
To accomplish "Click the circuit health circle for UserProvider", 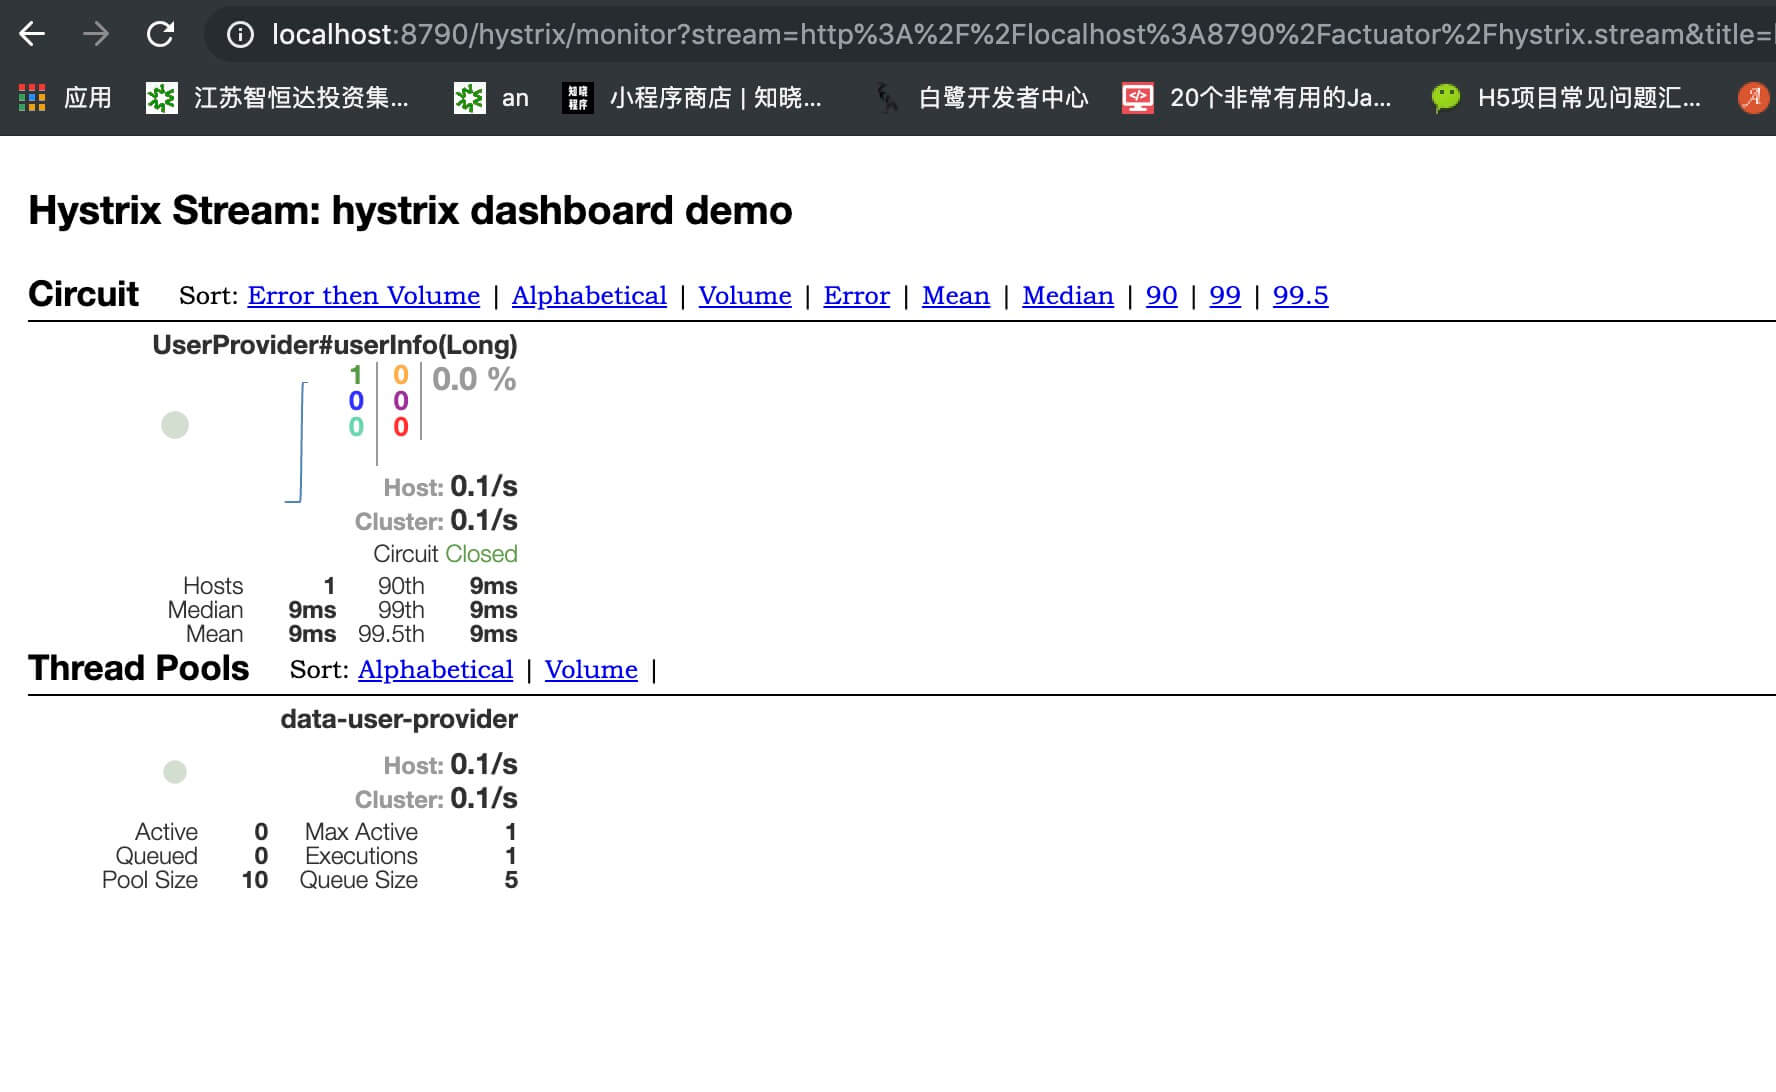I will click(175, 425).
